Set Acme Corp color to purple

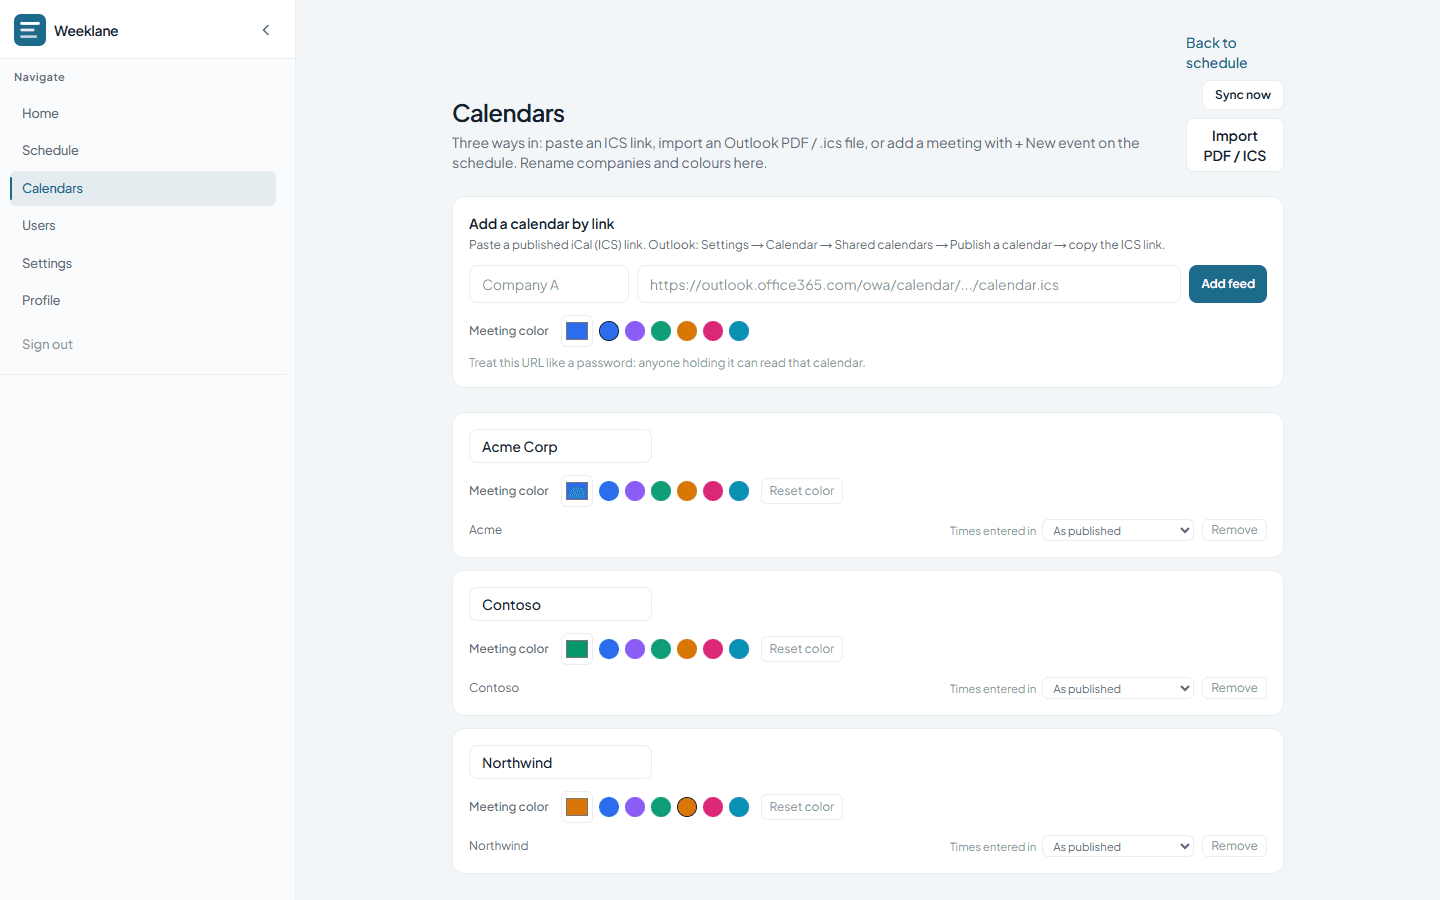point(635,491)
